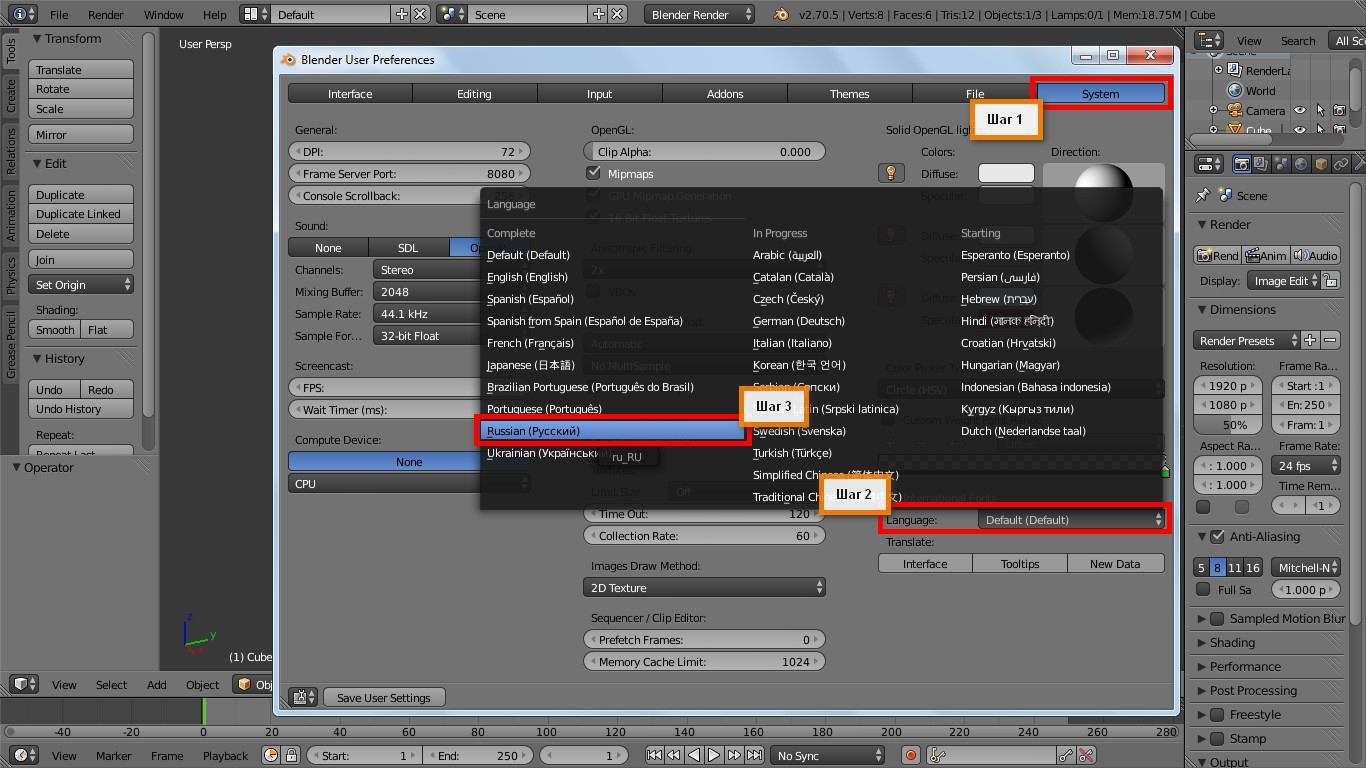Select the Render properties camera tab icon
This screenshot has width=1366, height=768.
[x=1241, y=164]
